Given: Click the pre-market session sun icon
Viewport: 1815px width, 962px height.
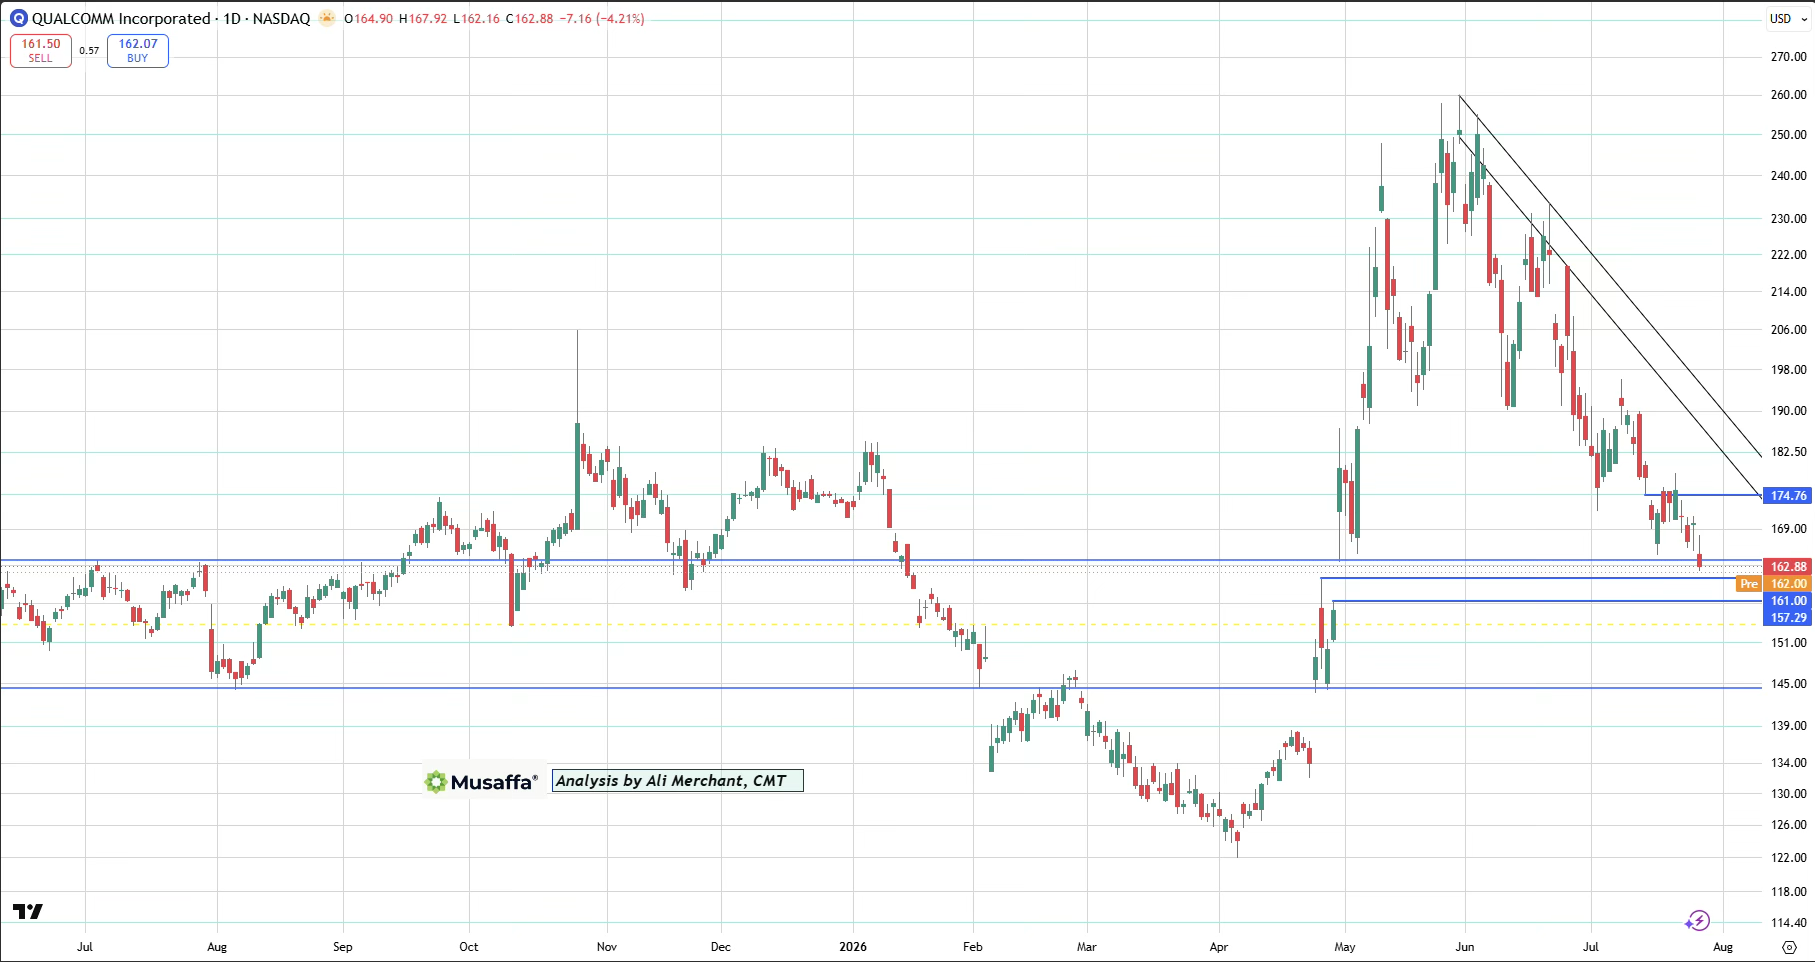Looking at the screenshot, I should [x=327, y=18].
